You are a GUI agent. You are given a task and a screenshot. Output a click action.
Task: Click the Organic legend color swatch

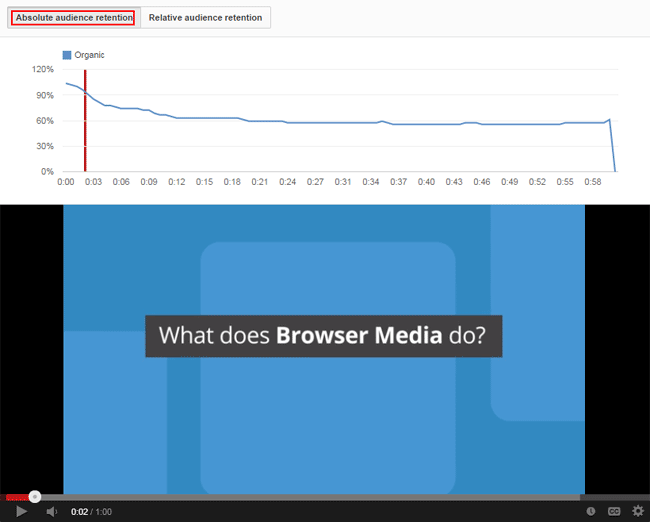pyautogui.click(x=67, y=55)
